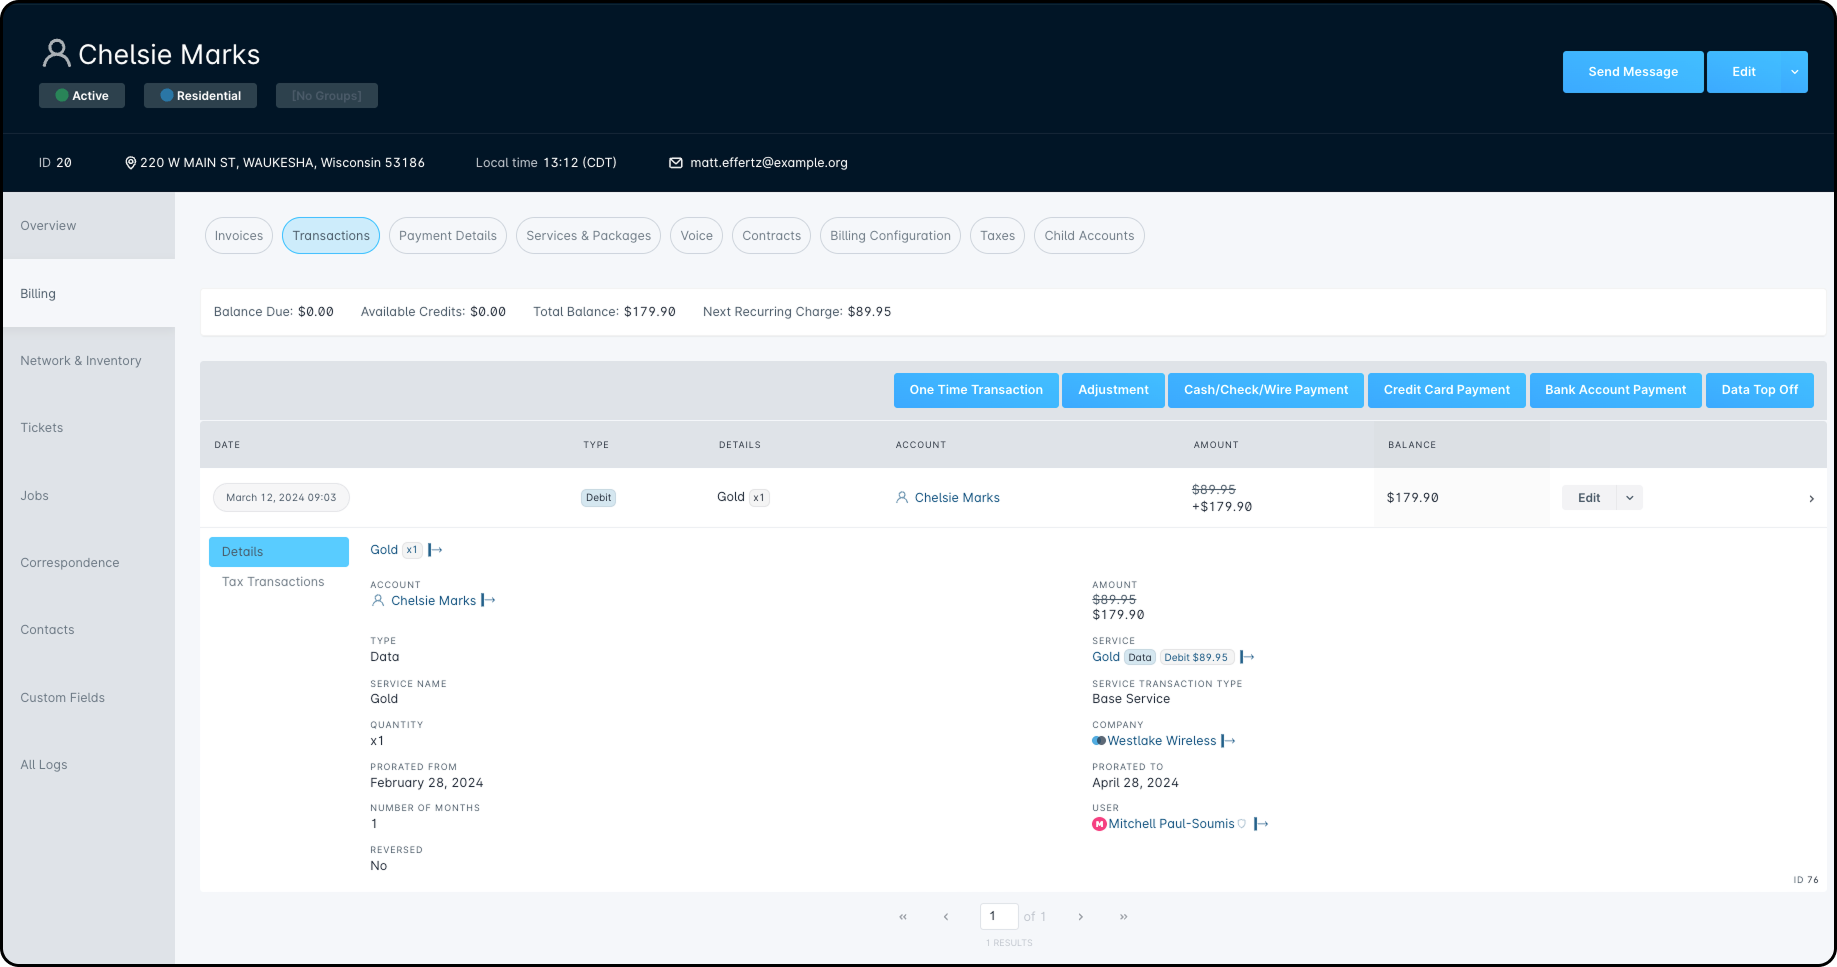Open dropdown arrow next to header Edit button
The height and width of the screenshot is (967, 1837).
click(1794, 72)
